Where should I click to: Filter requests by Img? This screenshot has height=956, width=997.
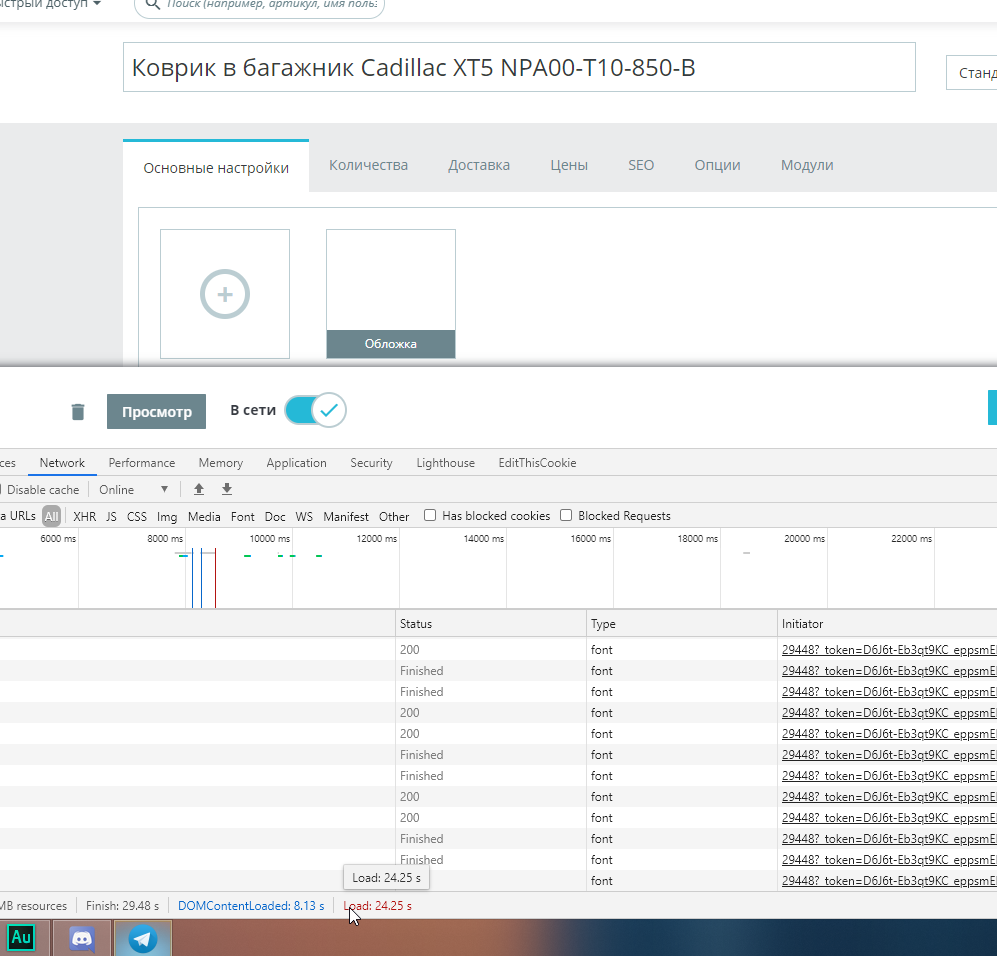coord(167,517)
